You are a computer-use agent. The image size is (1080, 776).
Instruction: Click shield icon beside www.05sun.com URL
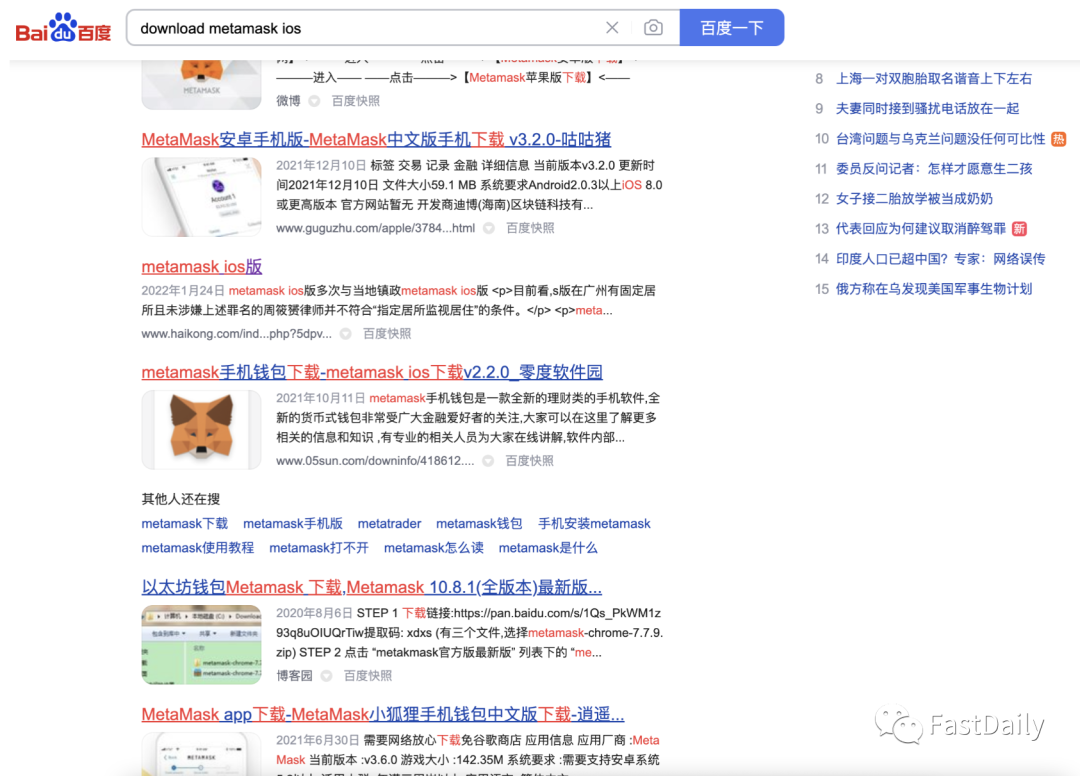pos(488,461)
